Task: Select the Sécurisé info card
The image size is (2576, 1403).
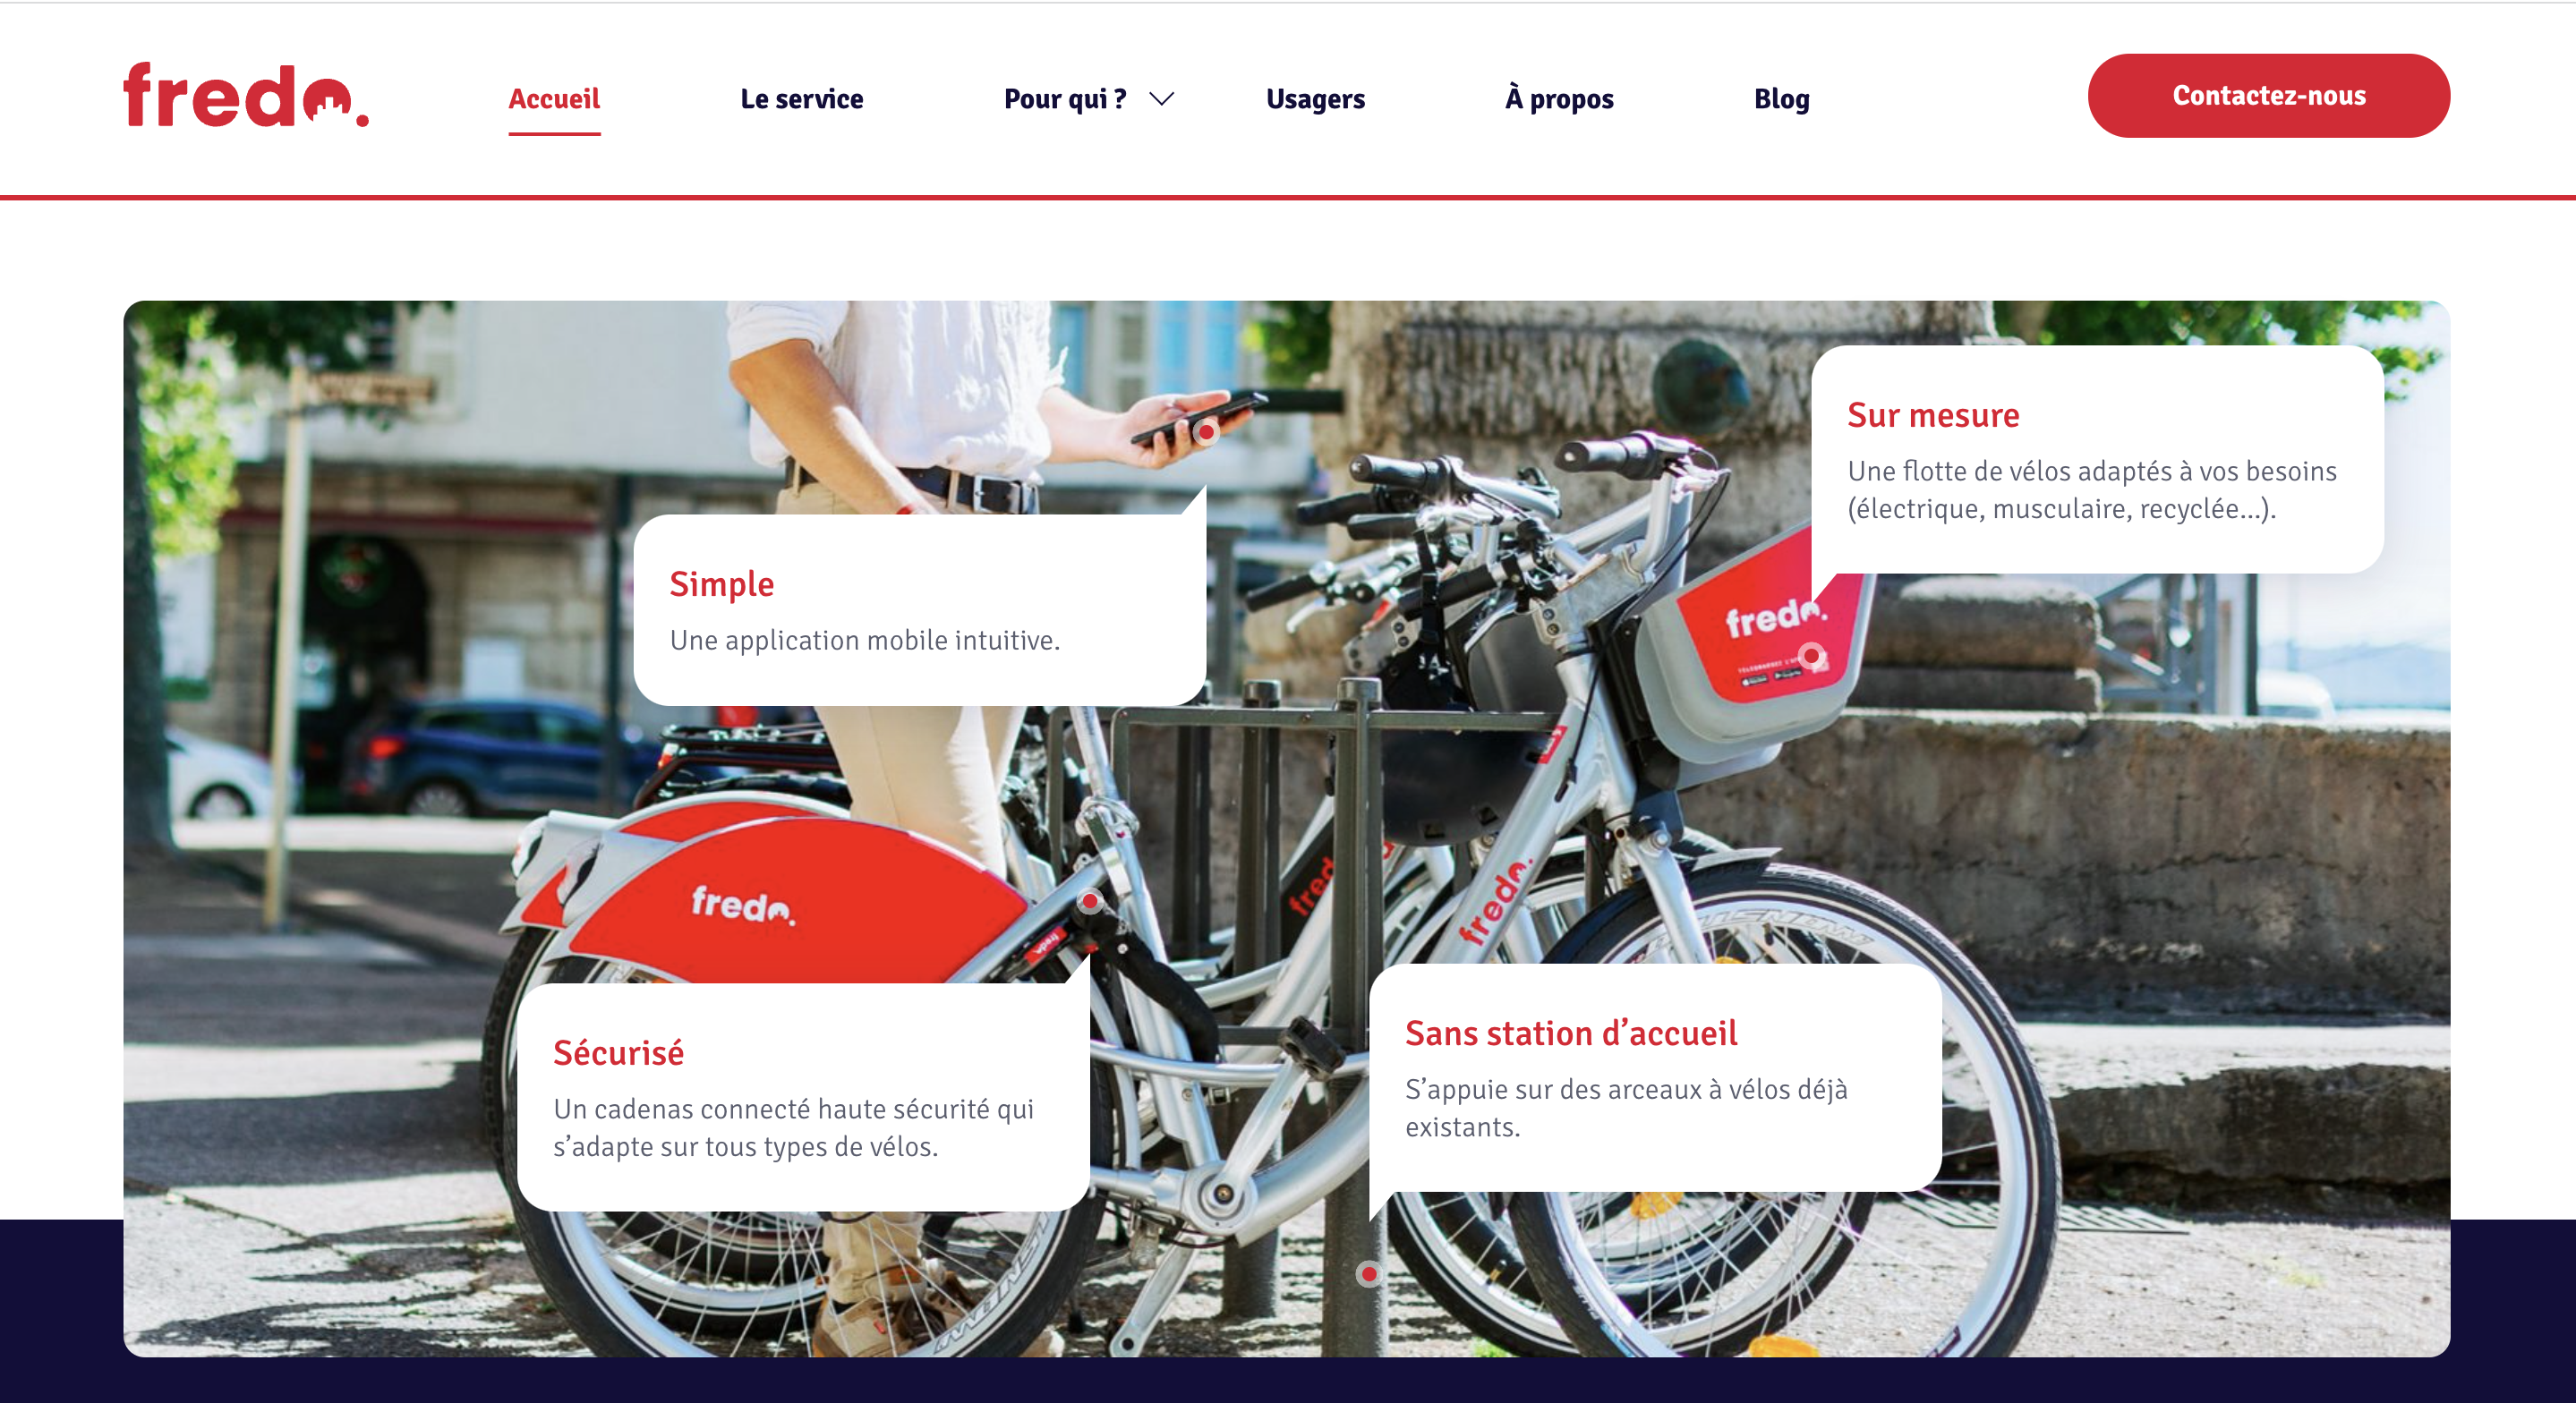Action: coord(803,1096)
